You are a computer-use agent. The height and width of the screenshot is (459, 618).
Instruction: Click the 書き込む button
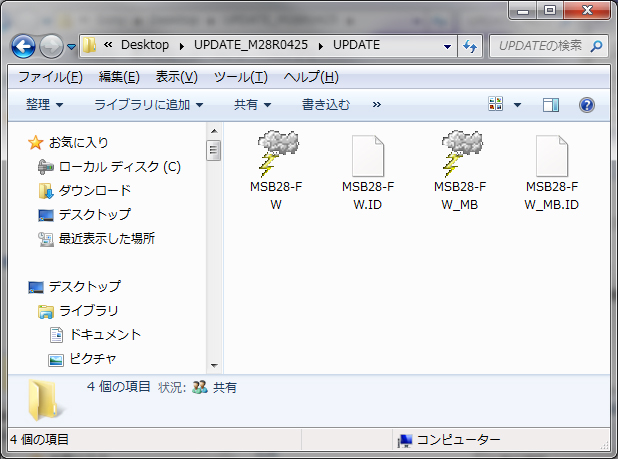pyautogui.click(x=326, y=104)
